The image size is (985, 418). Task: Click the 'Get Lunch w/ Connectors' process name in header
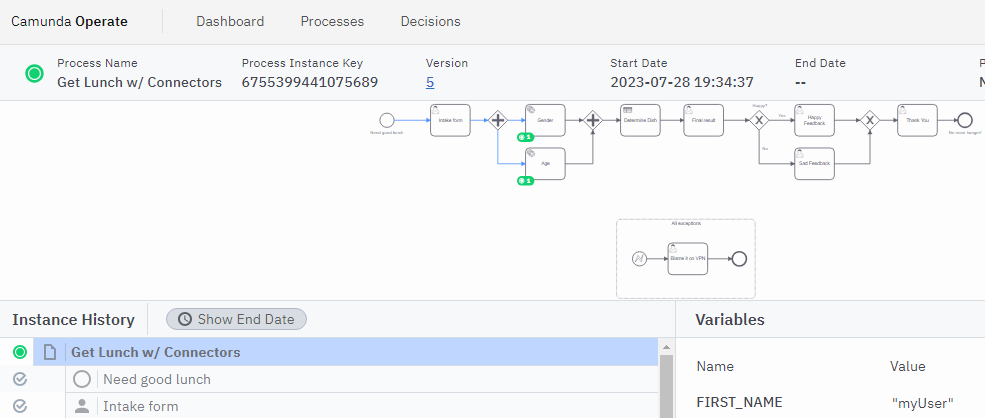(x=139, y=82)
